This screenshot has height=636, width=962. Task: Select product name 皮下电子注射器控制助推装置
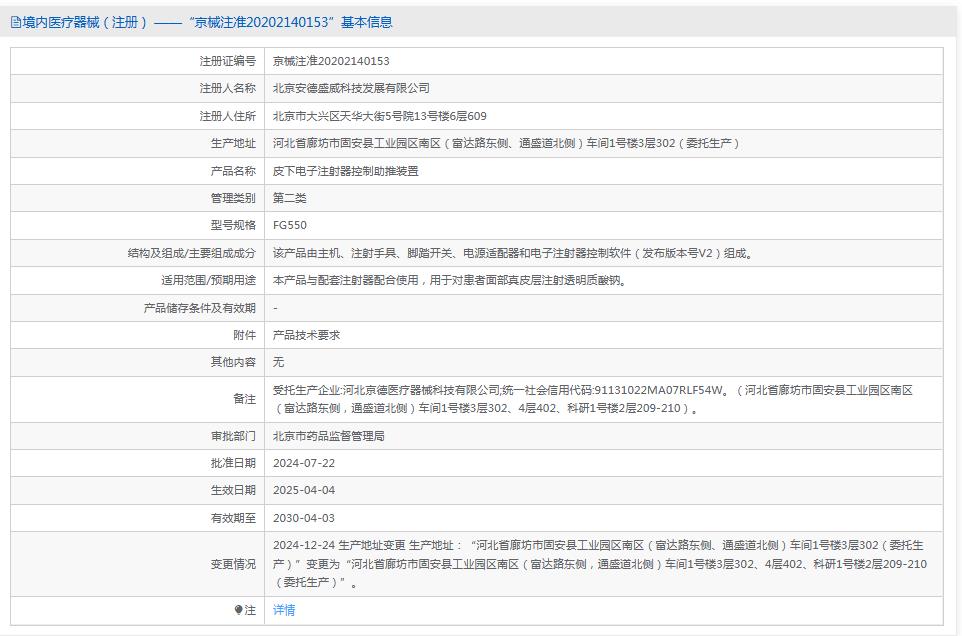point(345,170)
